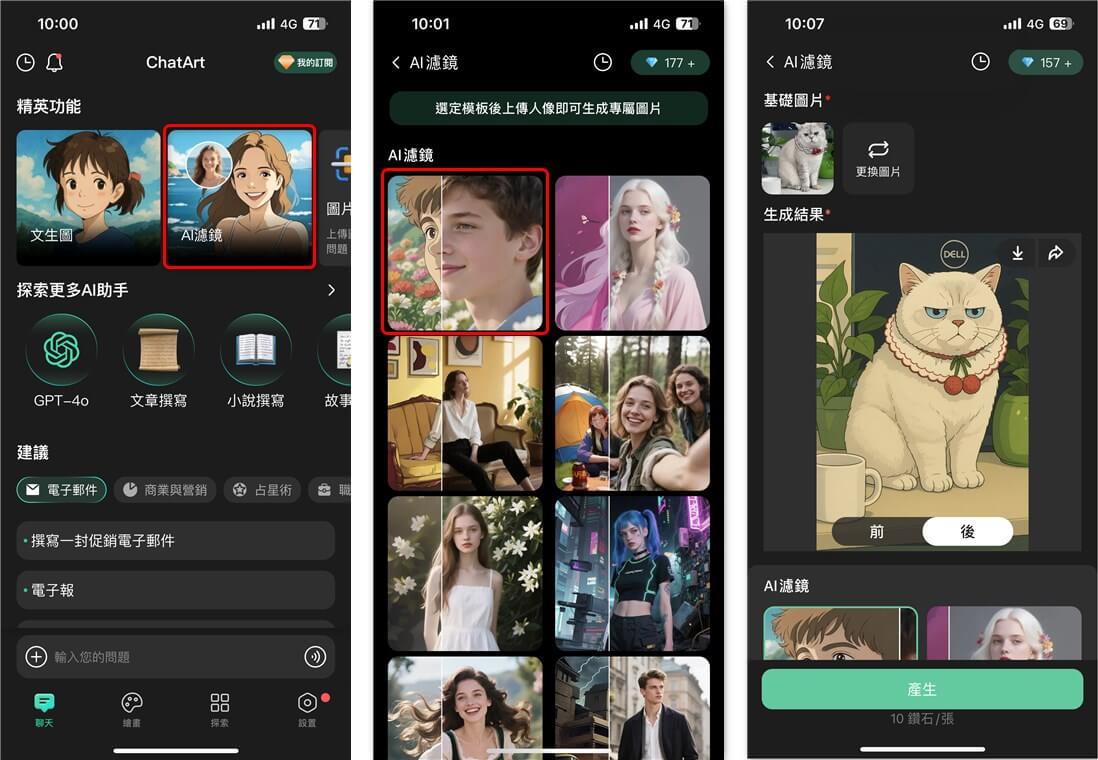1098x760 pixels.
Task: Go back from the AI濾鏡 template list
Action: (x=396, y=62)
